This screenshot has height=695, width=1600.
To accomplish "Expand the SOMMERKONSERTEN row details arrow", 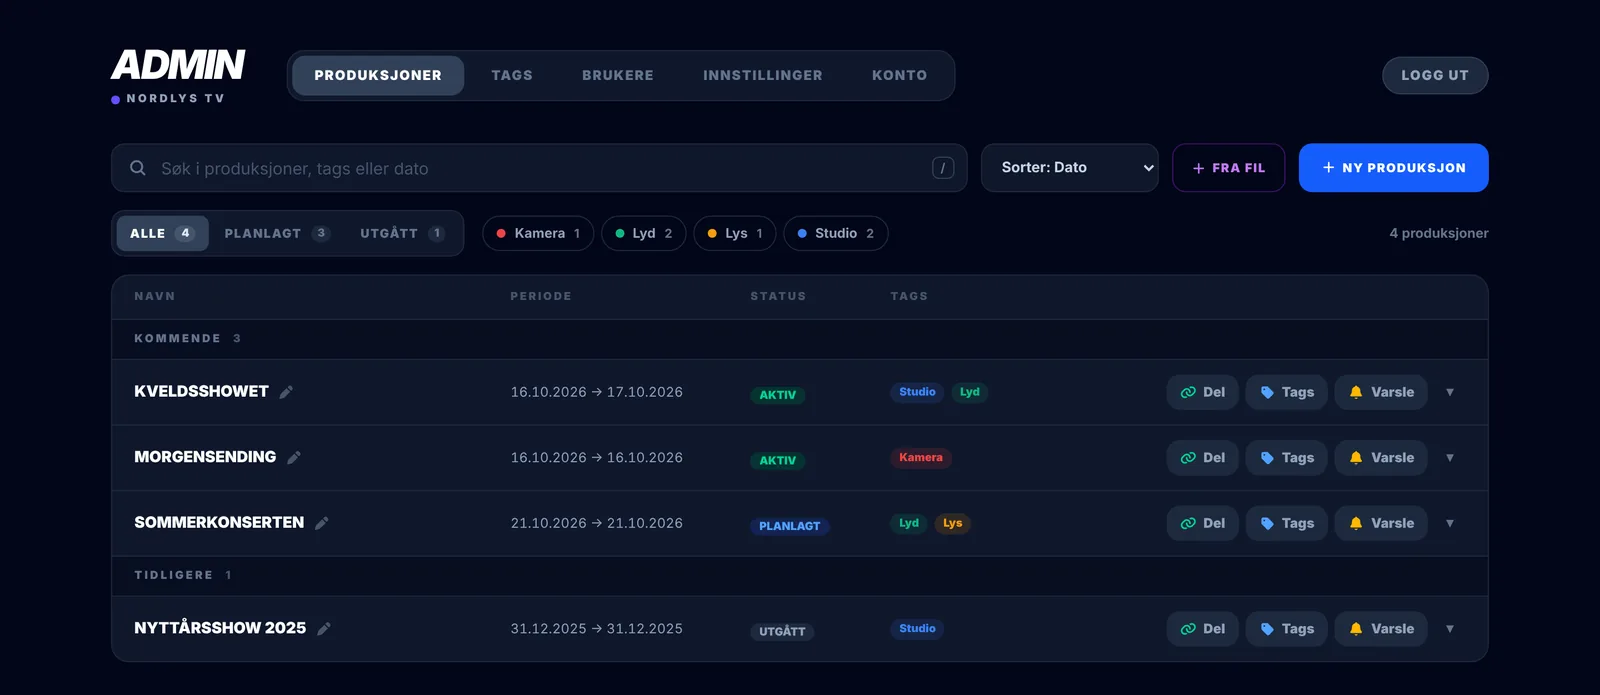I will point(1450,523).
